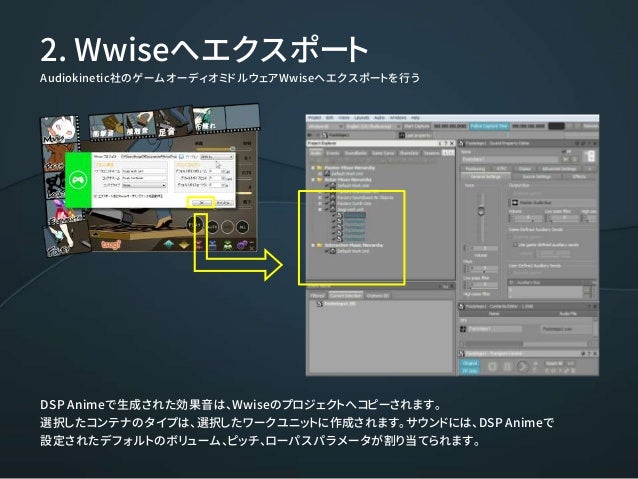
Task: Click the browse folder icon beside Wwise project path
Action: click(x=181, y=157)
